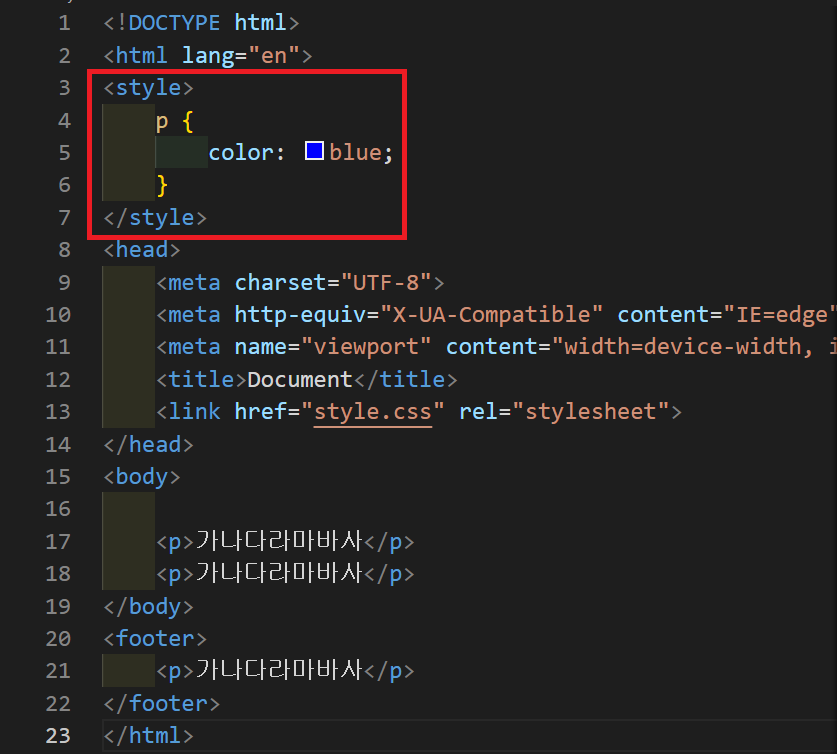Open the style.css link in href
The width and height of the screenshot is (837, 754).
[373, 412]
